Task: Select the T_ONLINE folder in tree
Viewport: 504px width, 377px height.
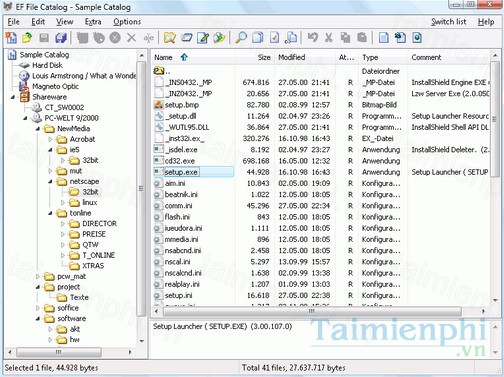Action: tap(99, 255)
